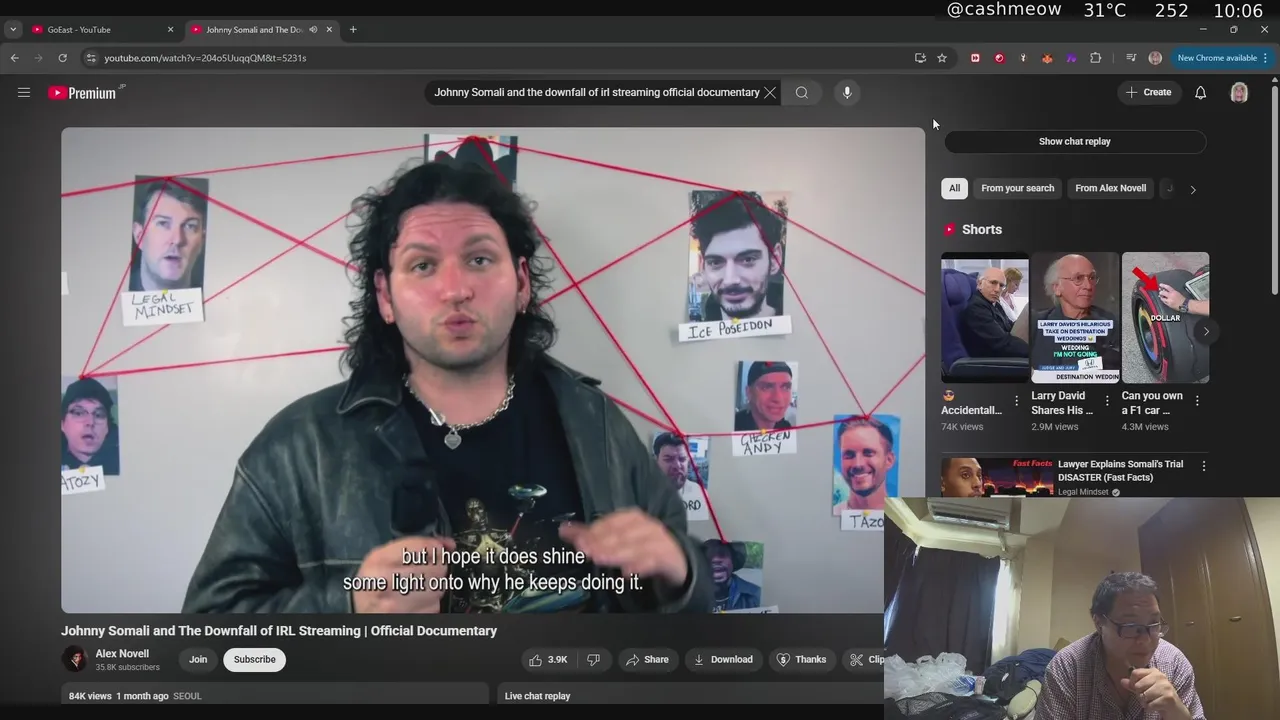Open the red fast-forward extension icon

(x=975, y=58)
